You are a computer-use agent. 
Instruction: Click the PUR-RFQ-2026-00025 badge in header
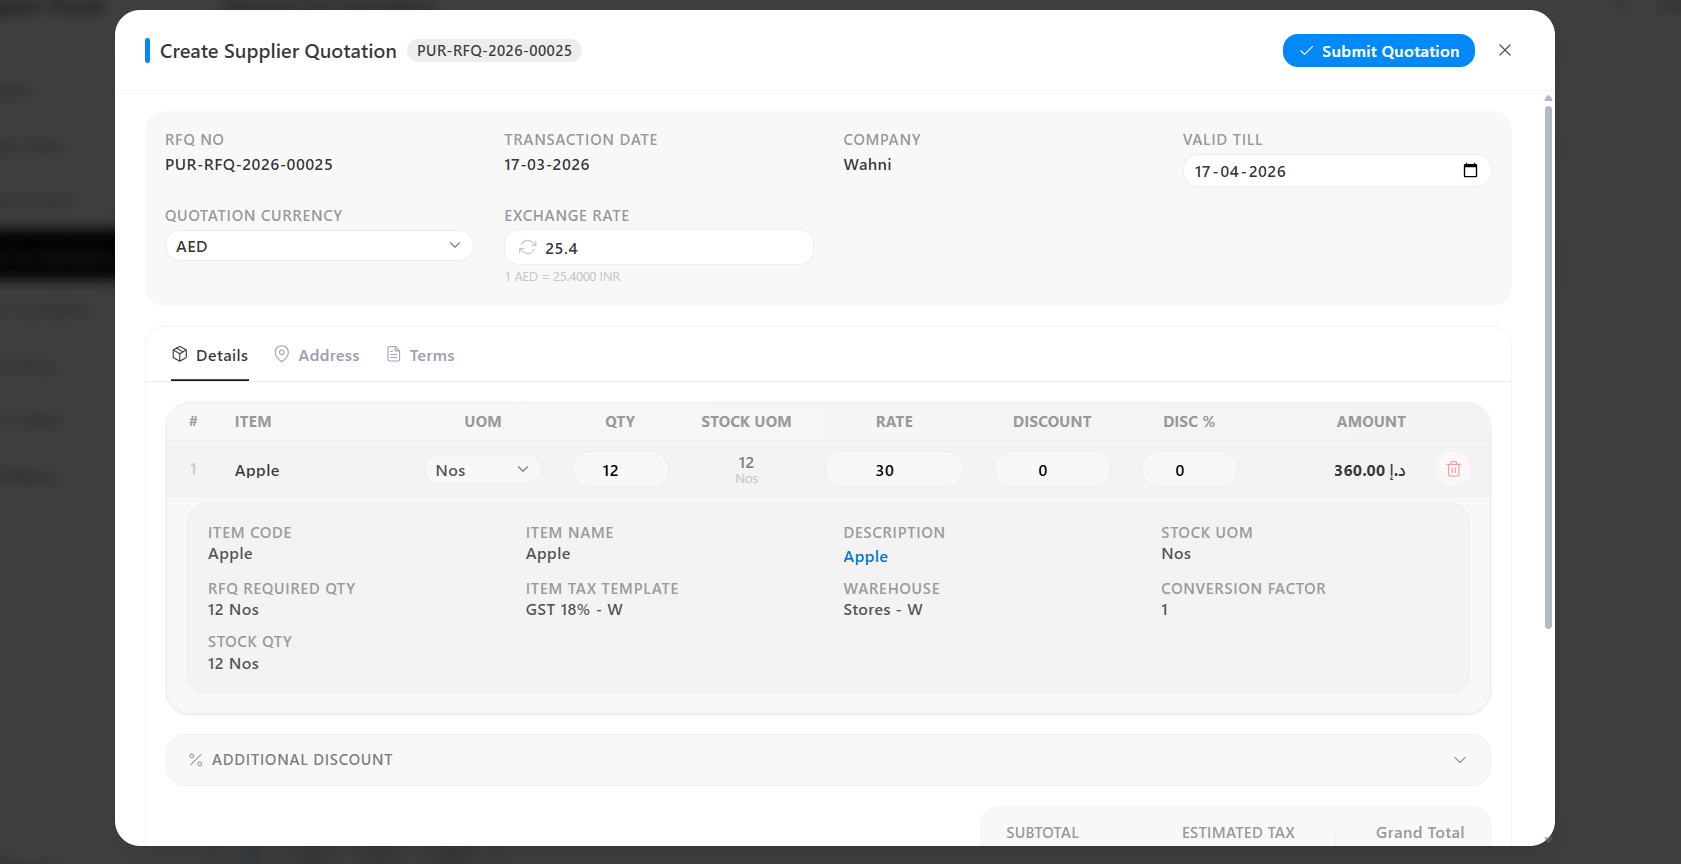[494, 51]
